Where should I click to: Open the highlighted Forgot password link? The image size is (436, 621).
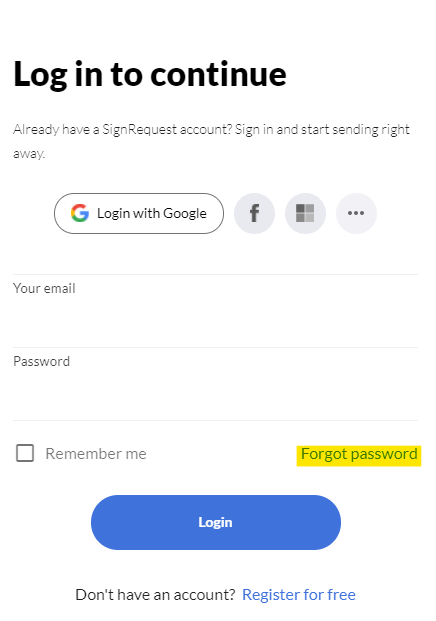[x=359, y=455]
